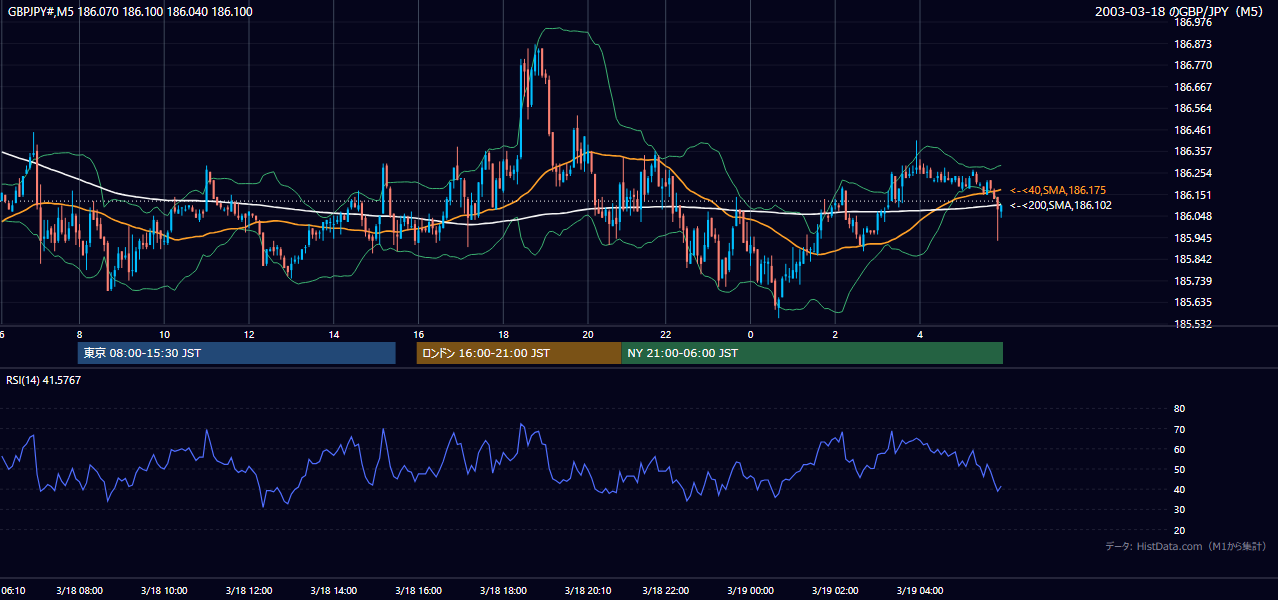Click the bottom time label 3/19 00:00
This screenshot has width=1278, height=600.
click(750, 590)
